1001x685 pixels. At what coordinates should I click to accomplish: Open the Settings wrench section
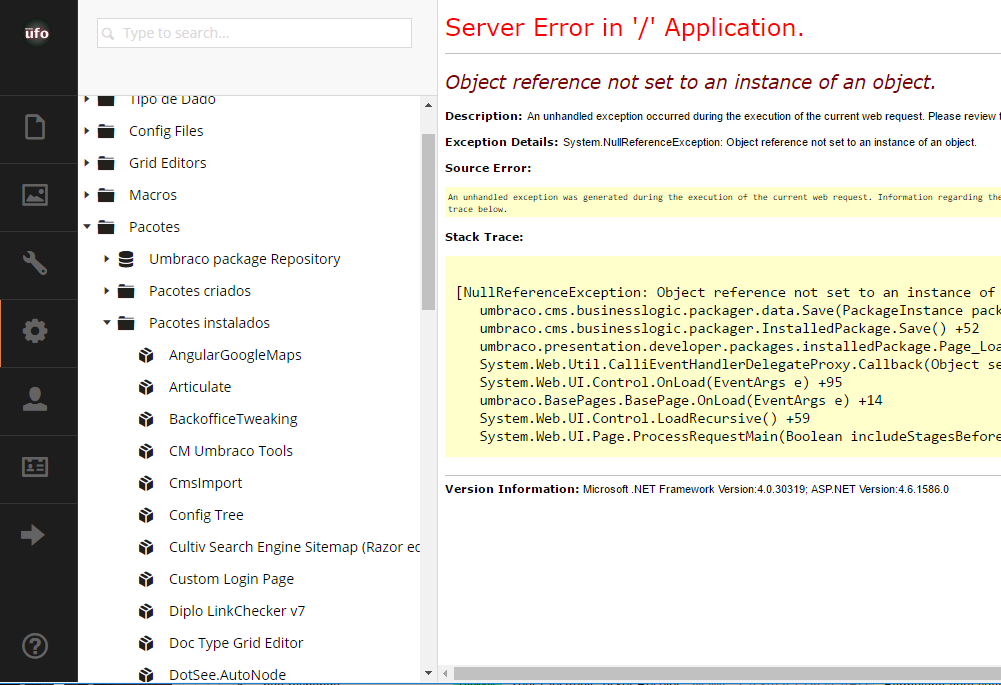[x=35, y=262]
